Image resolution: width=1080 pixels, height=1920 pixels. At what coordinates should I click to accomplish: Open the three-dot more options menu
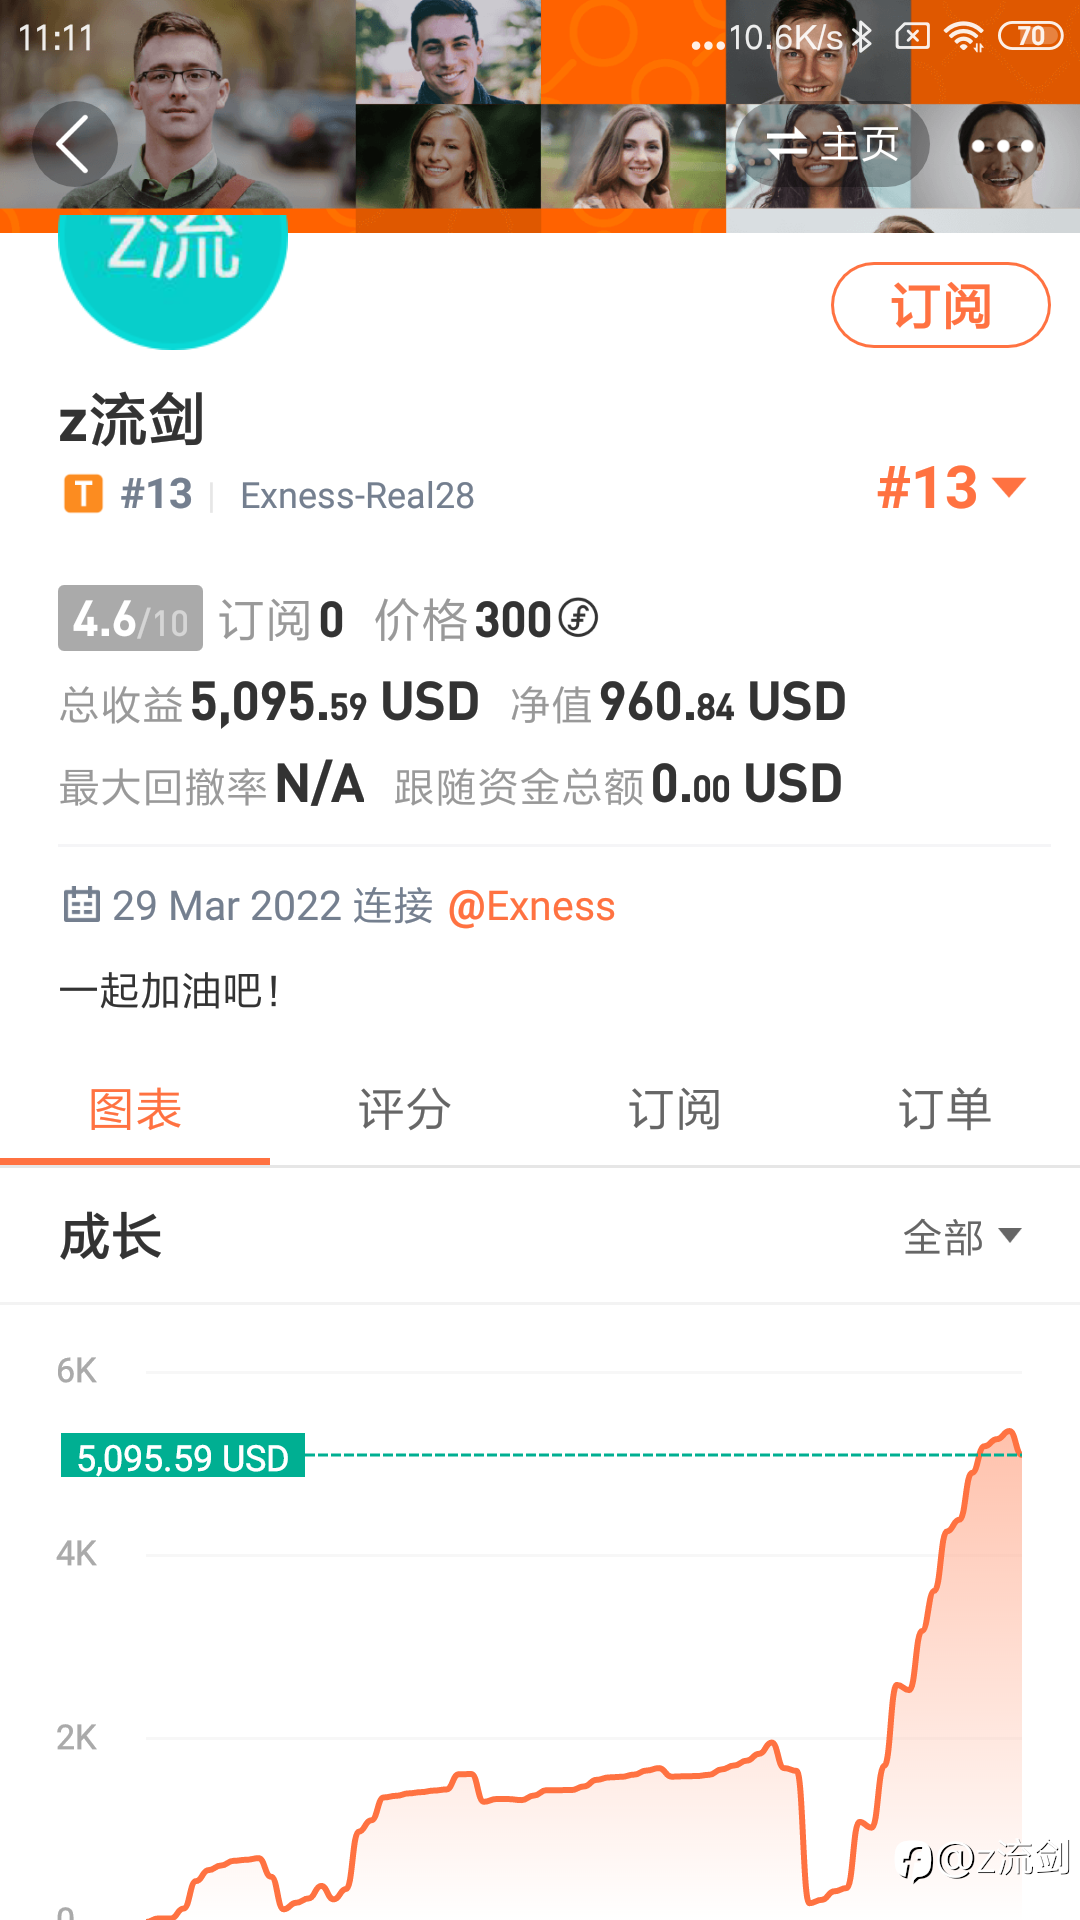(1003, 146)
